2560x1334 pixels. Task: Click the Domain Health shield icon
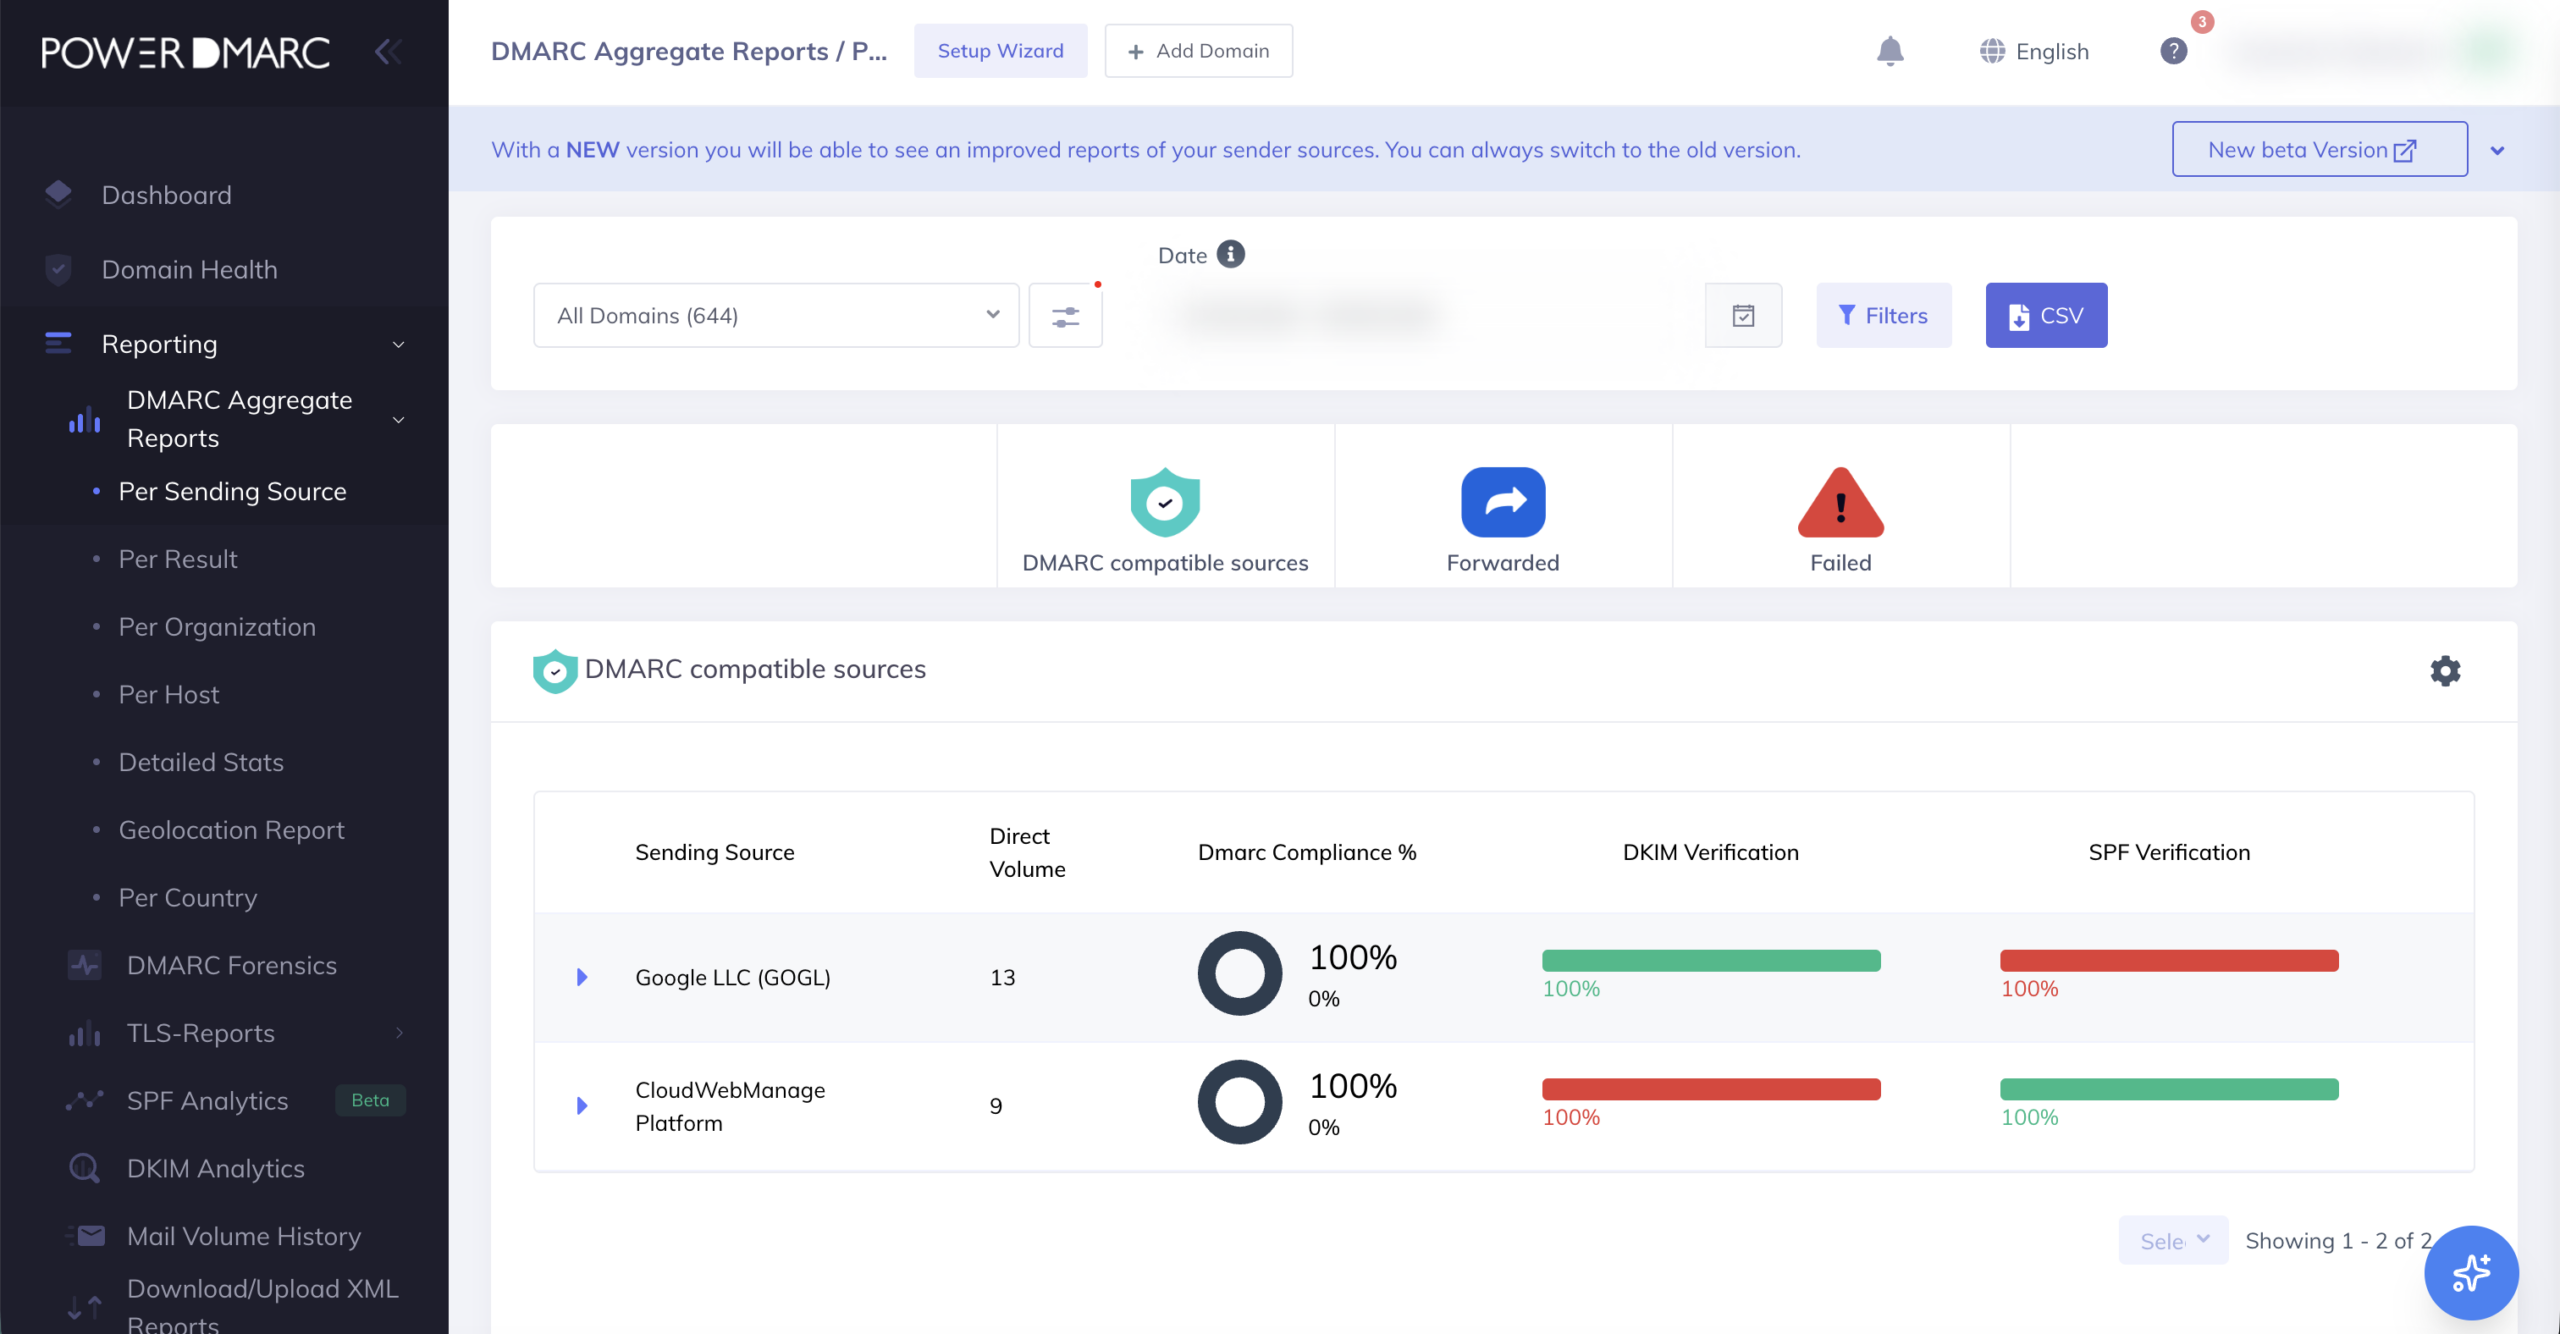click(58, 269)
